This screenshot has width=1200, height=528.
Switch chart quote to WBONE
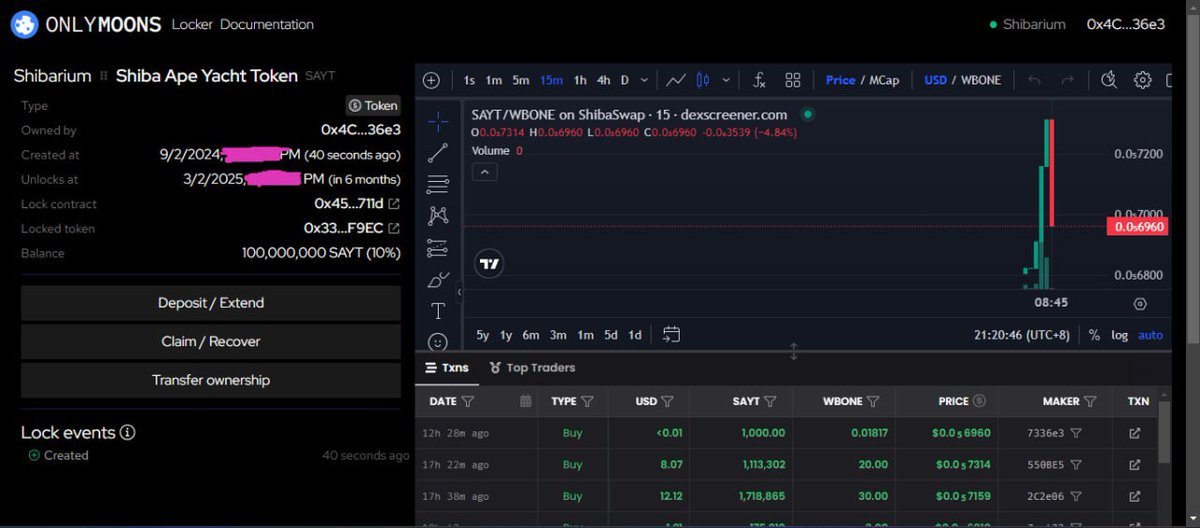[981, 80]
